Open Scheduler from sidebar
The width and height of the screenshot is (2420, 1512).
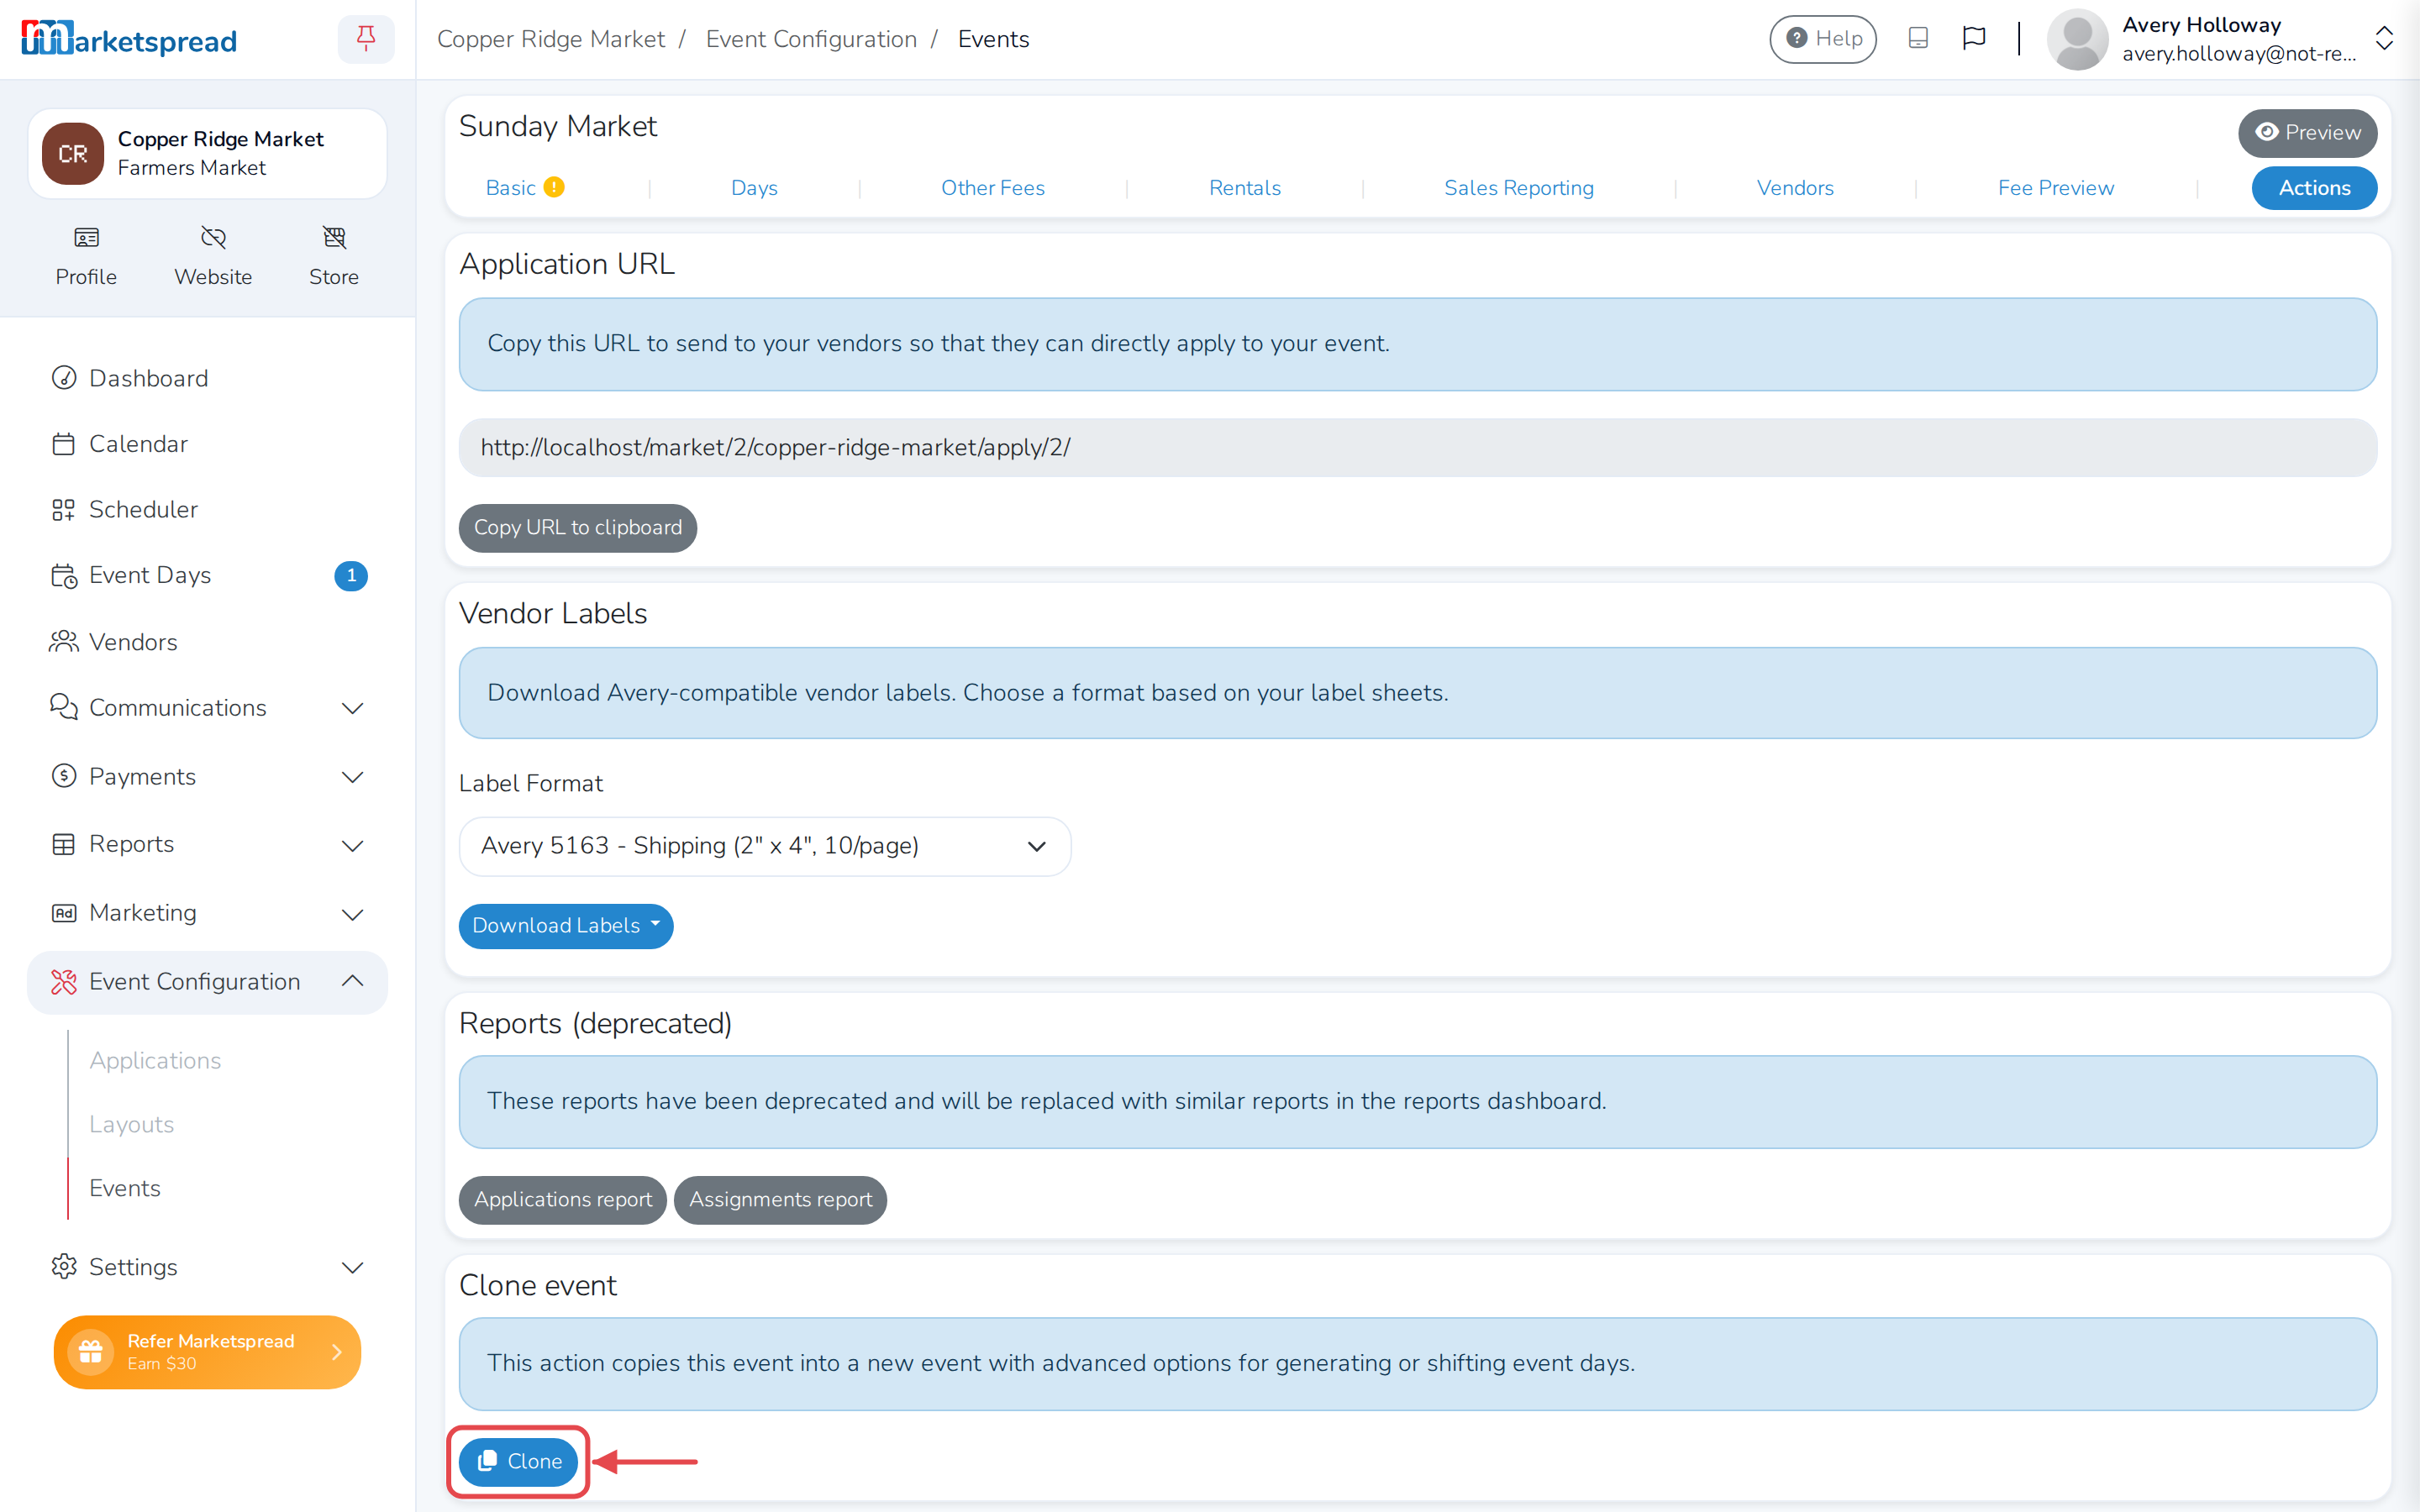point(207,510)
